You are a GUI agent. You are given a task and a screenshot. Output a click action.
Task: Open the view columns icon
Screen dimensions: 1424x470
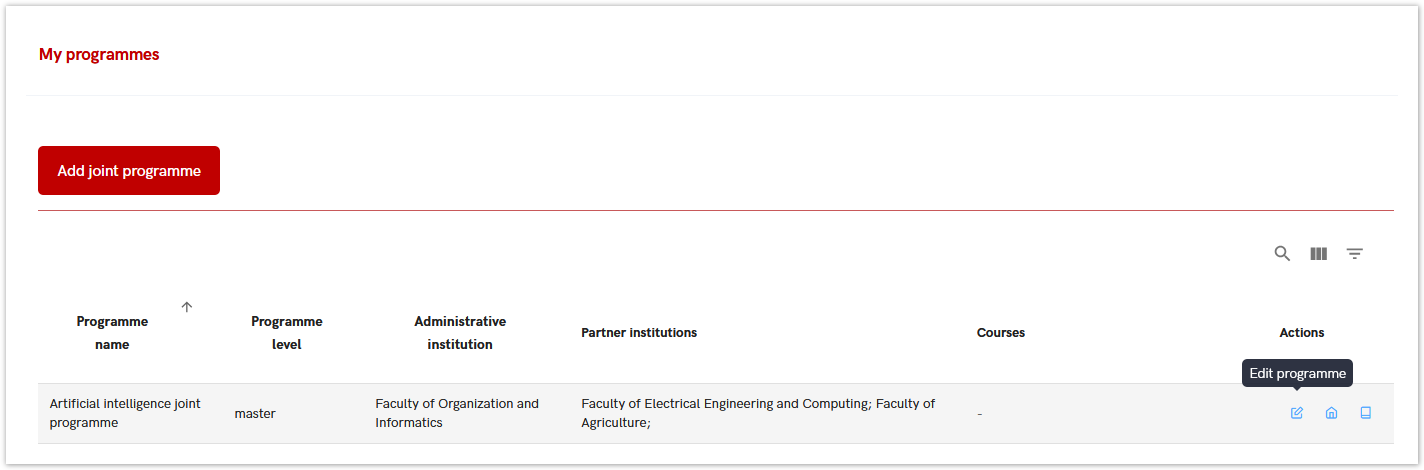[1319, 254]
